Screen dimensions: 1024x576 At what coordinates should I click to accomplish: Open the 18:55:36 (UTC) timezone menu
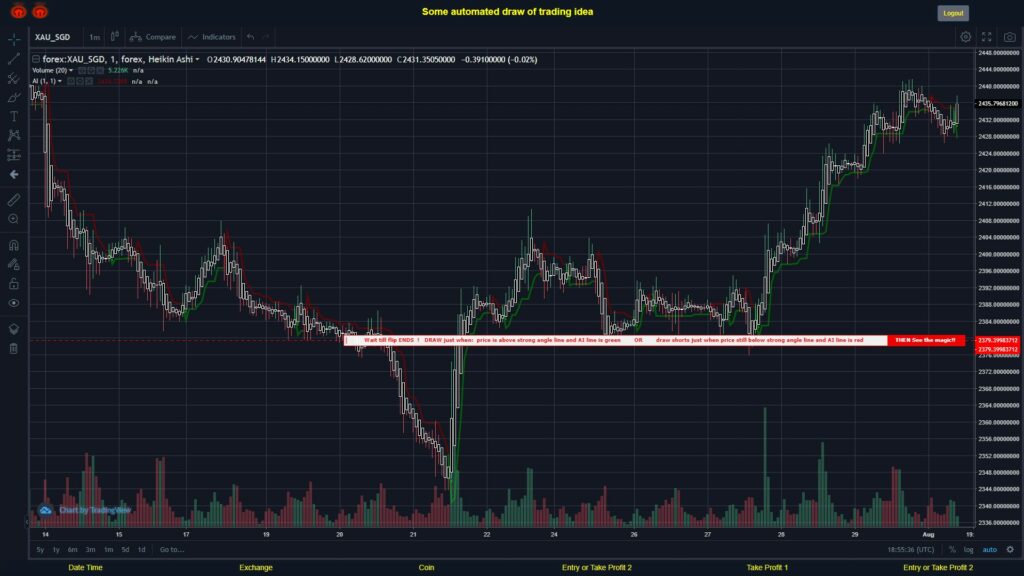910,550
